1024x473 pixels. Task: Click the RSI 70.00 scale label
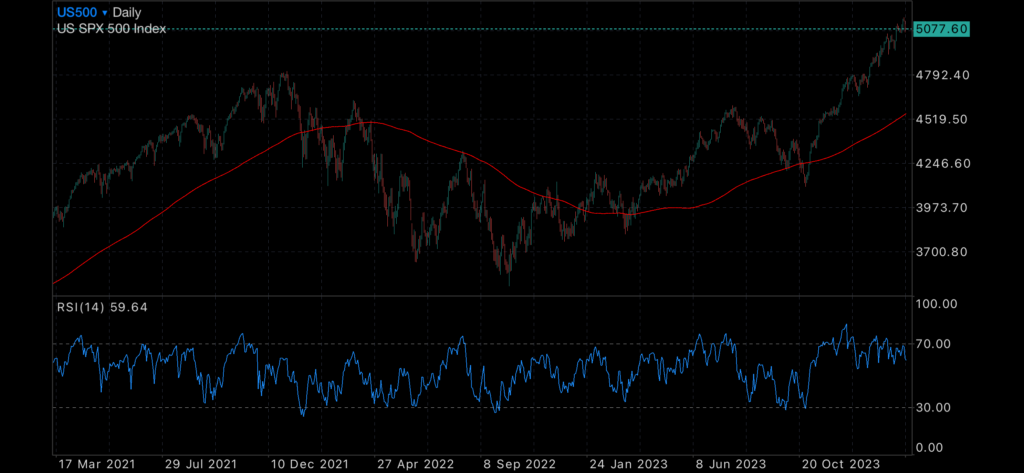pyautogui.click(x=934, y=344)
